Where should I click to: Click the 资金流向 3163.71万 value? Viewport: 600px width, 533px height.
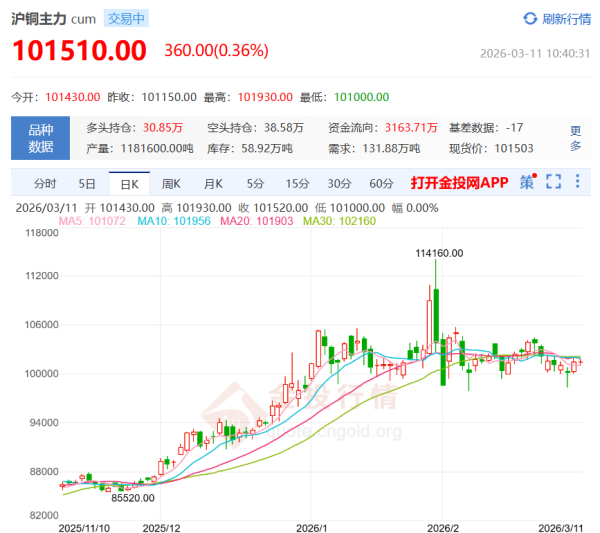(x=411, y=128)
